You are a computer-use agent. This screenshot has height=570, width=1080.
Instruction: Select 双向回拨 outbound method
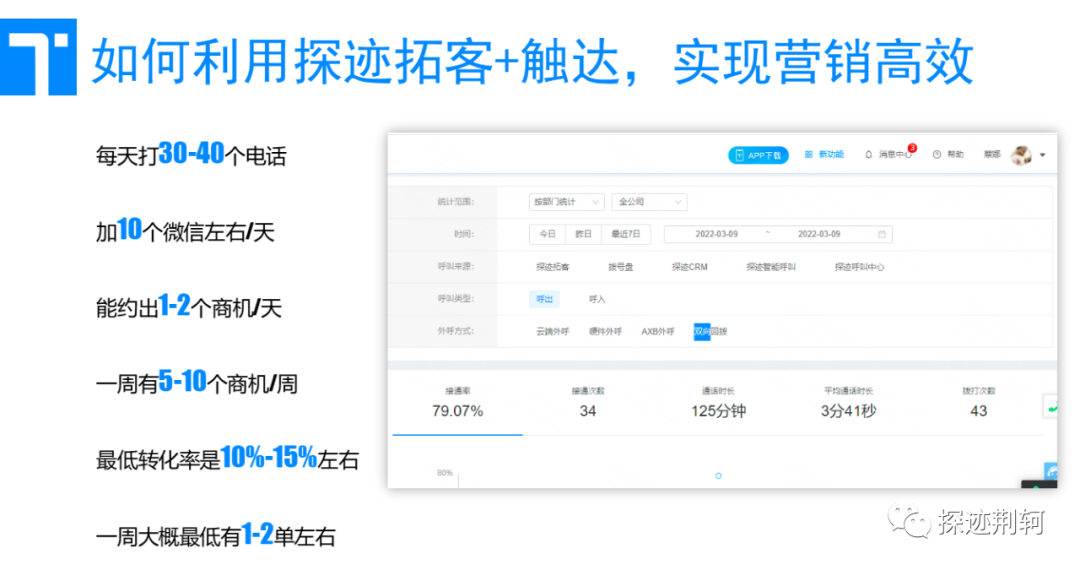pos(710,332)
